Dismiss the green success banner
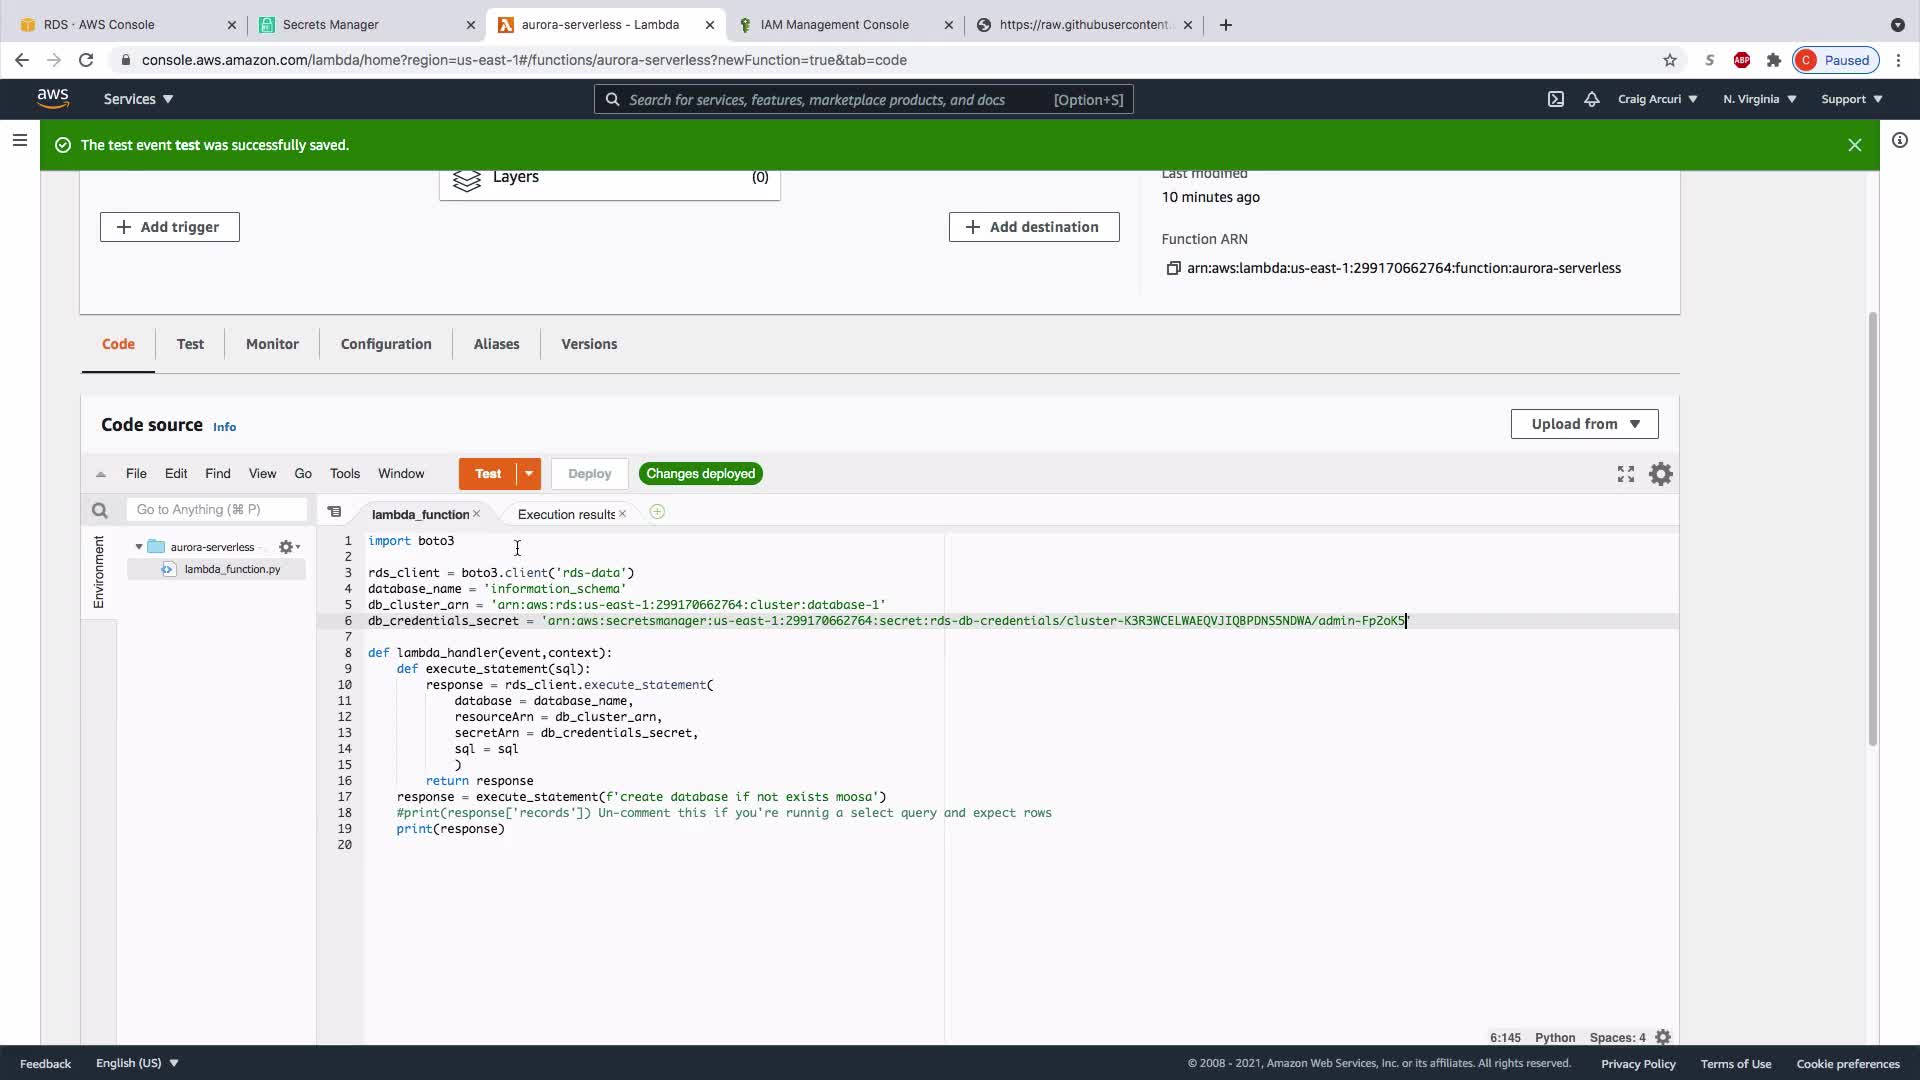The width and height of the screenshot is (1920, 1080). point(1855,145)
